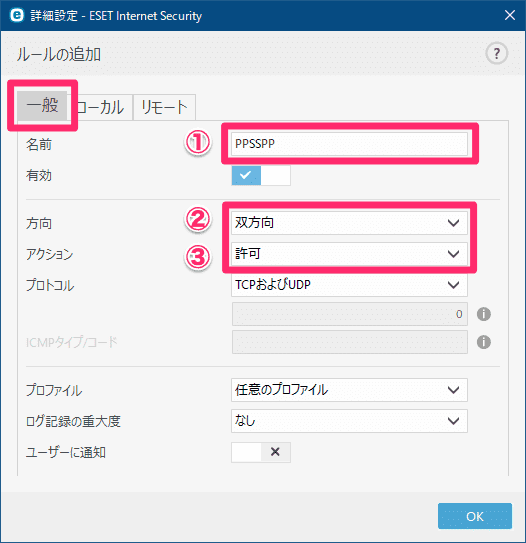Switch to the 一般 tab
The image size is (526, 543).
[x=42, y=106]
